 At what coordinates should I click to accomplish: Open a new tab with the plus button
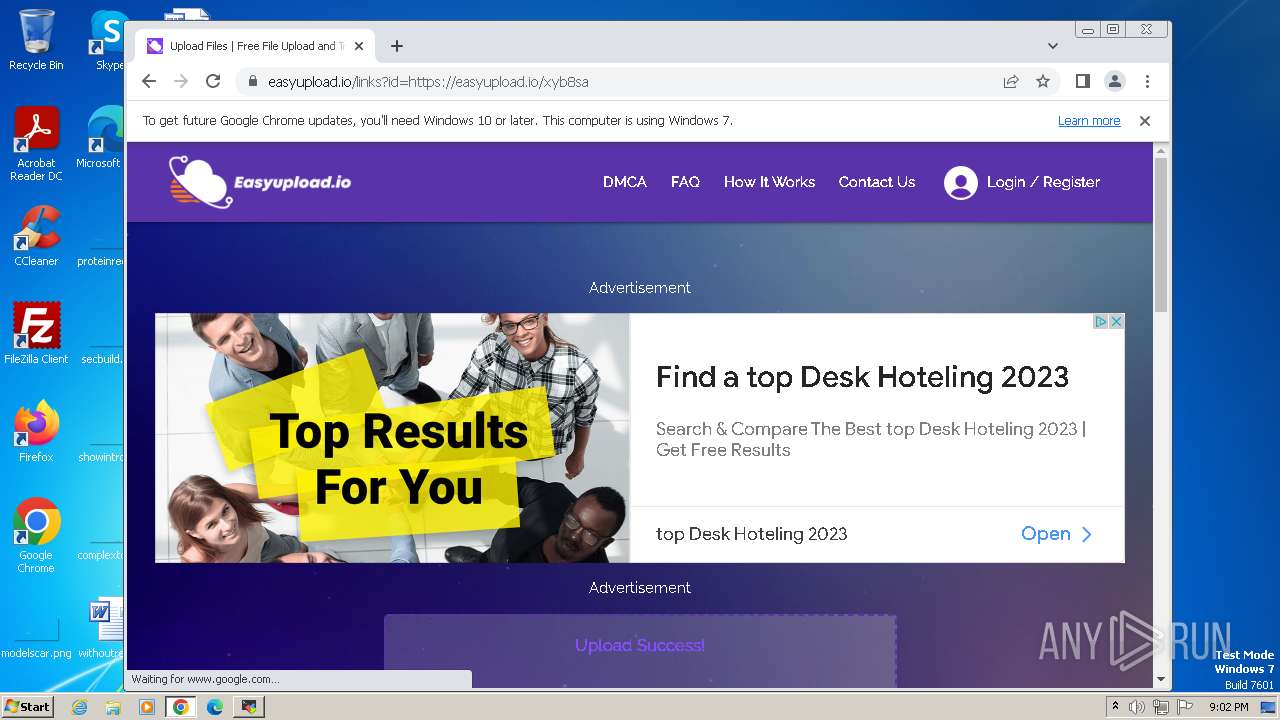(x=397, y=46)
